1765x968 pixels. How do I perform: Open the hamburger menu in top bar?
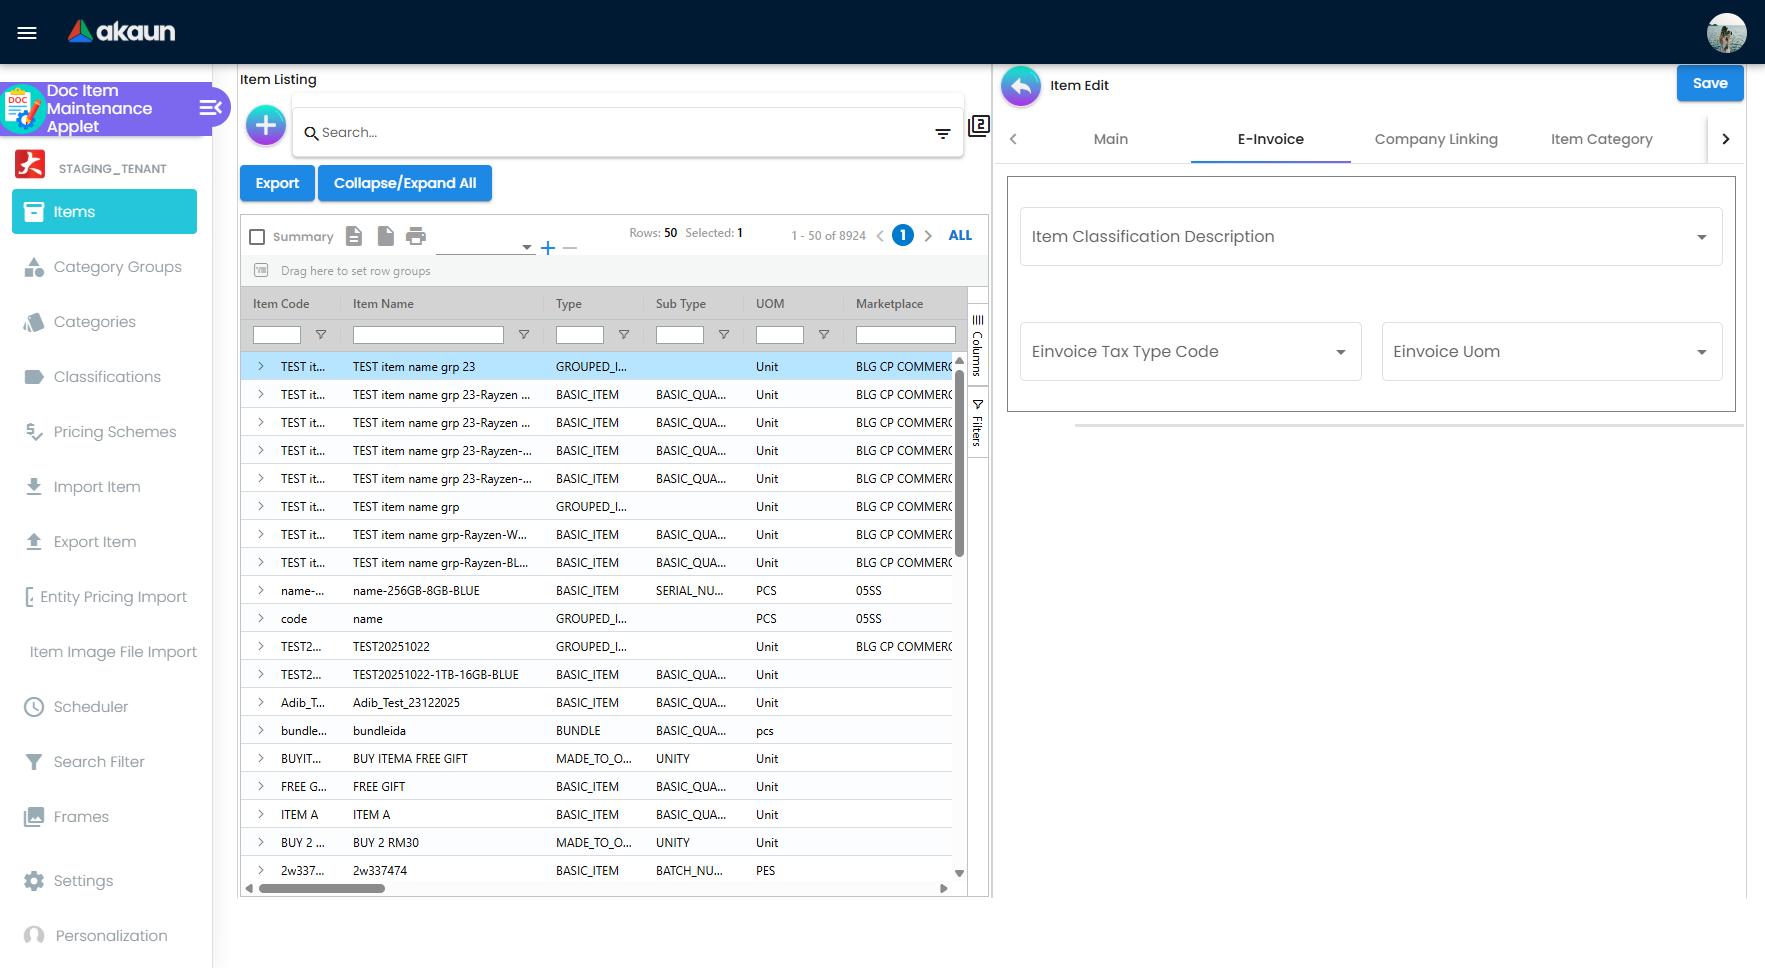click(27, 32)
